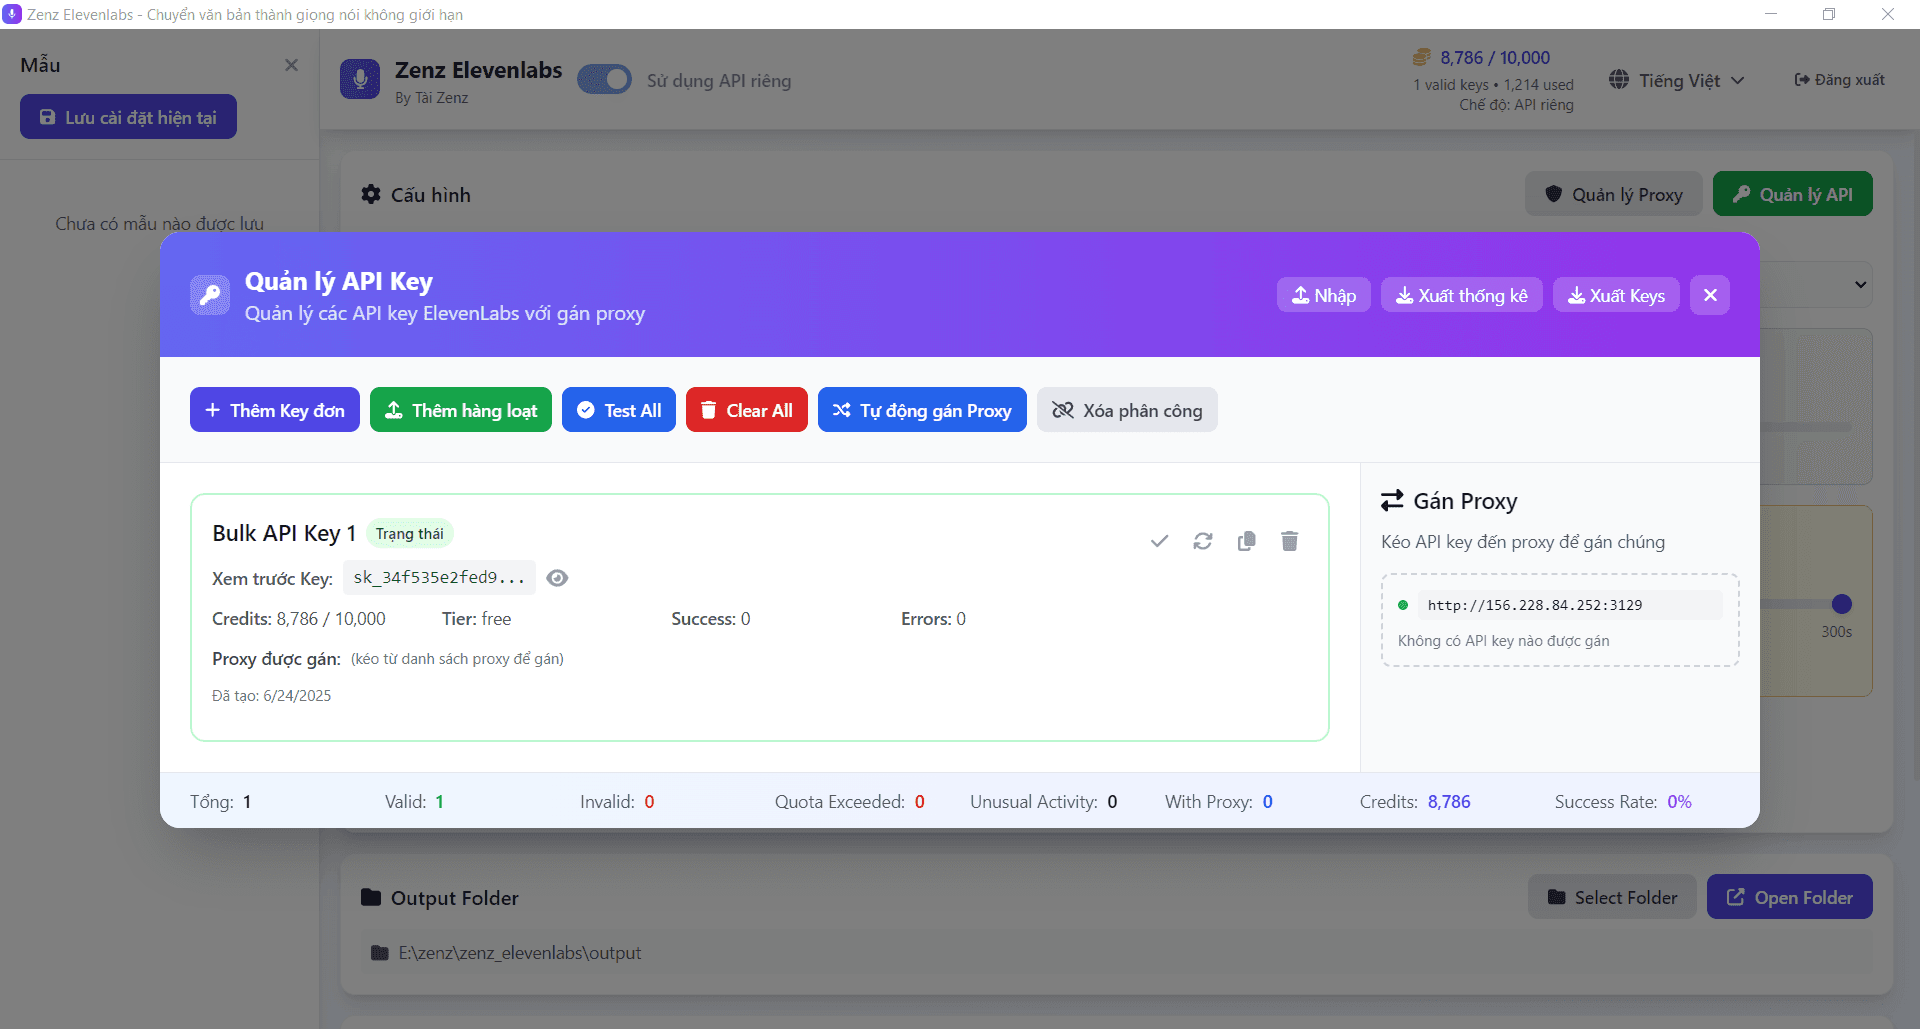Click the checkmark validate icon for Bulk API Key 1
Screen dimensions: 1920x1029
[x=1159, y=541]
